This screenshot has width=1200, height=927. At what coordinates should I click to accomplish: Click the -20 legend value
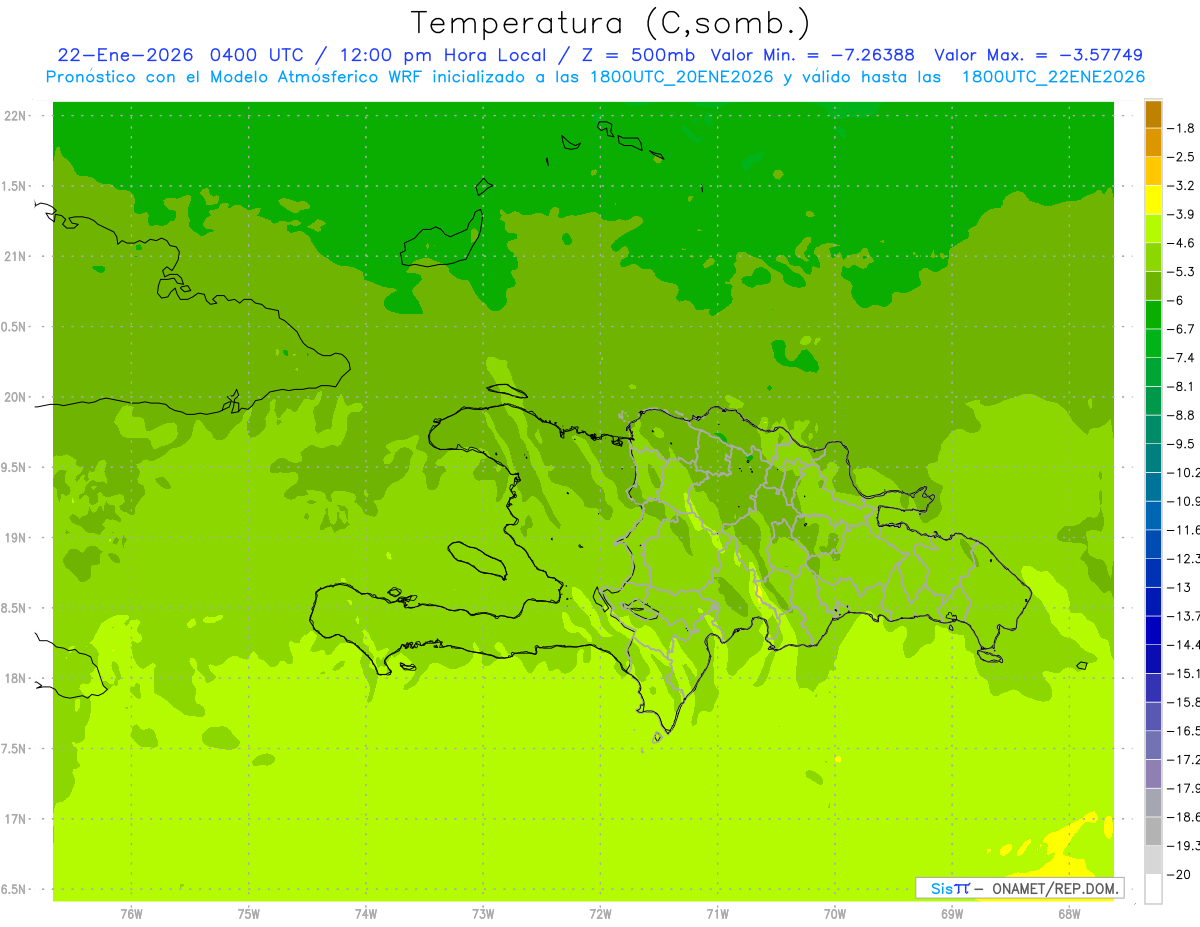click(1178, 874)
